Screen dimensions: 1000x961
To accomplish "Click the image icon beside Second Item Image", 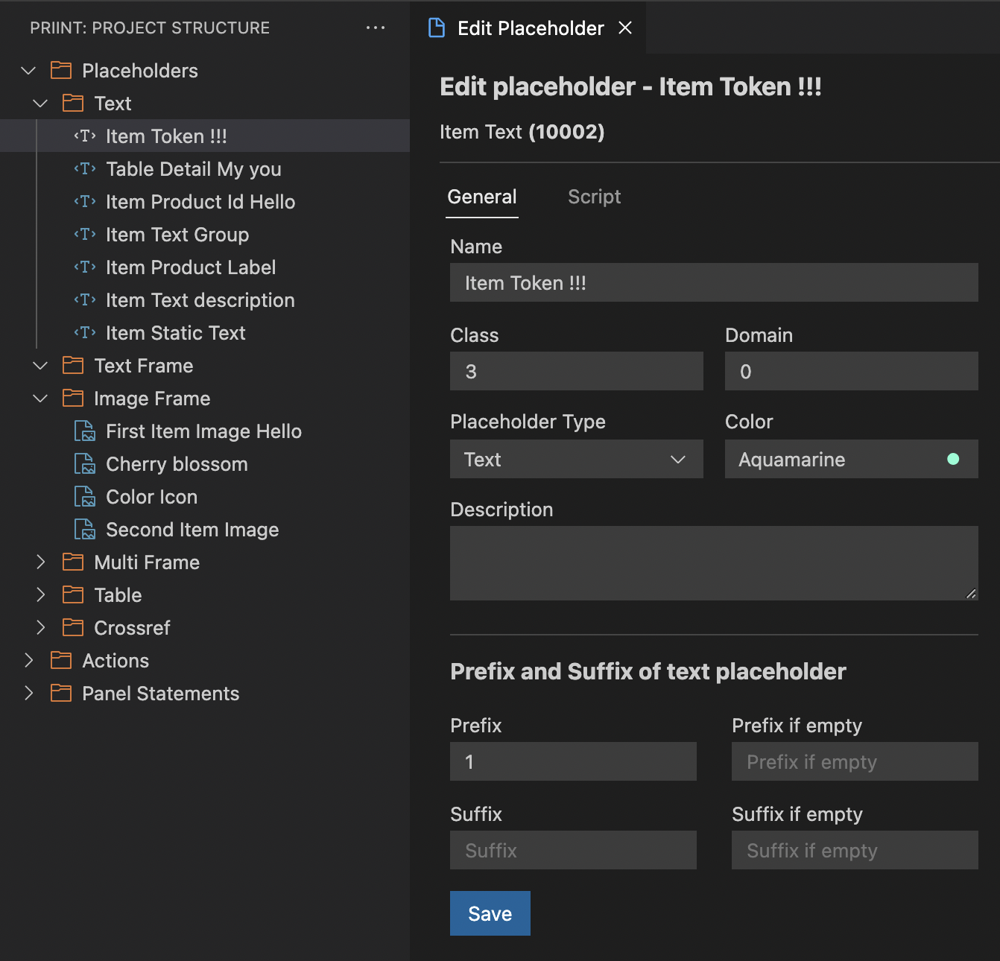I will point(85,529).
